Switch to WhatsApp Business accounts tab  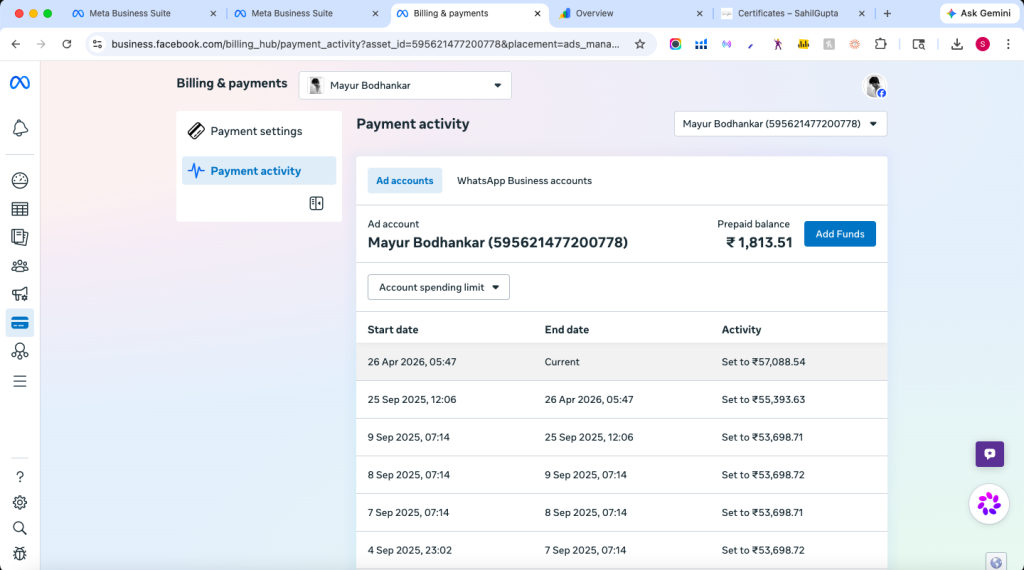[x=524, y=181]
